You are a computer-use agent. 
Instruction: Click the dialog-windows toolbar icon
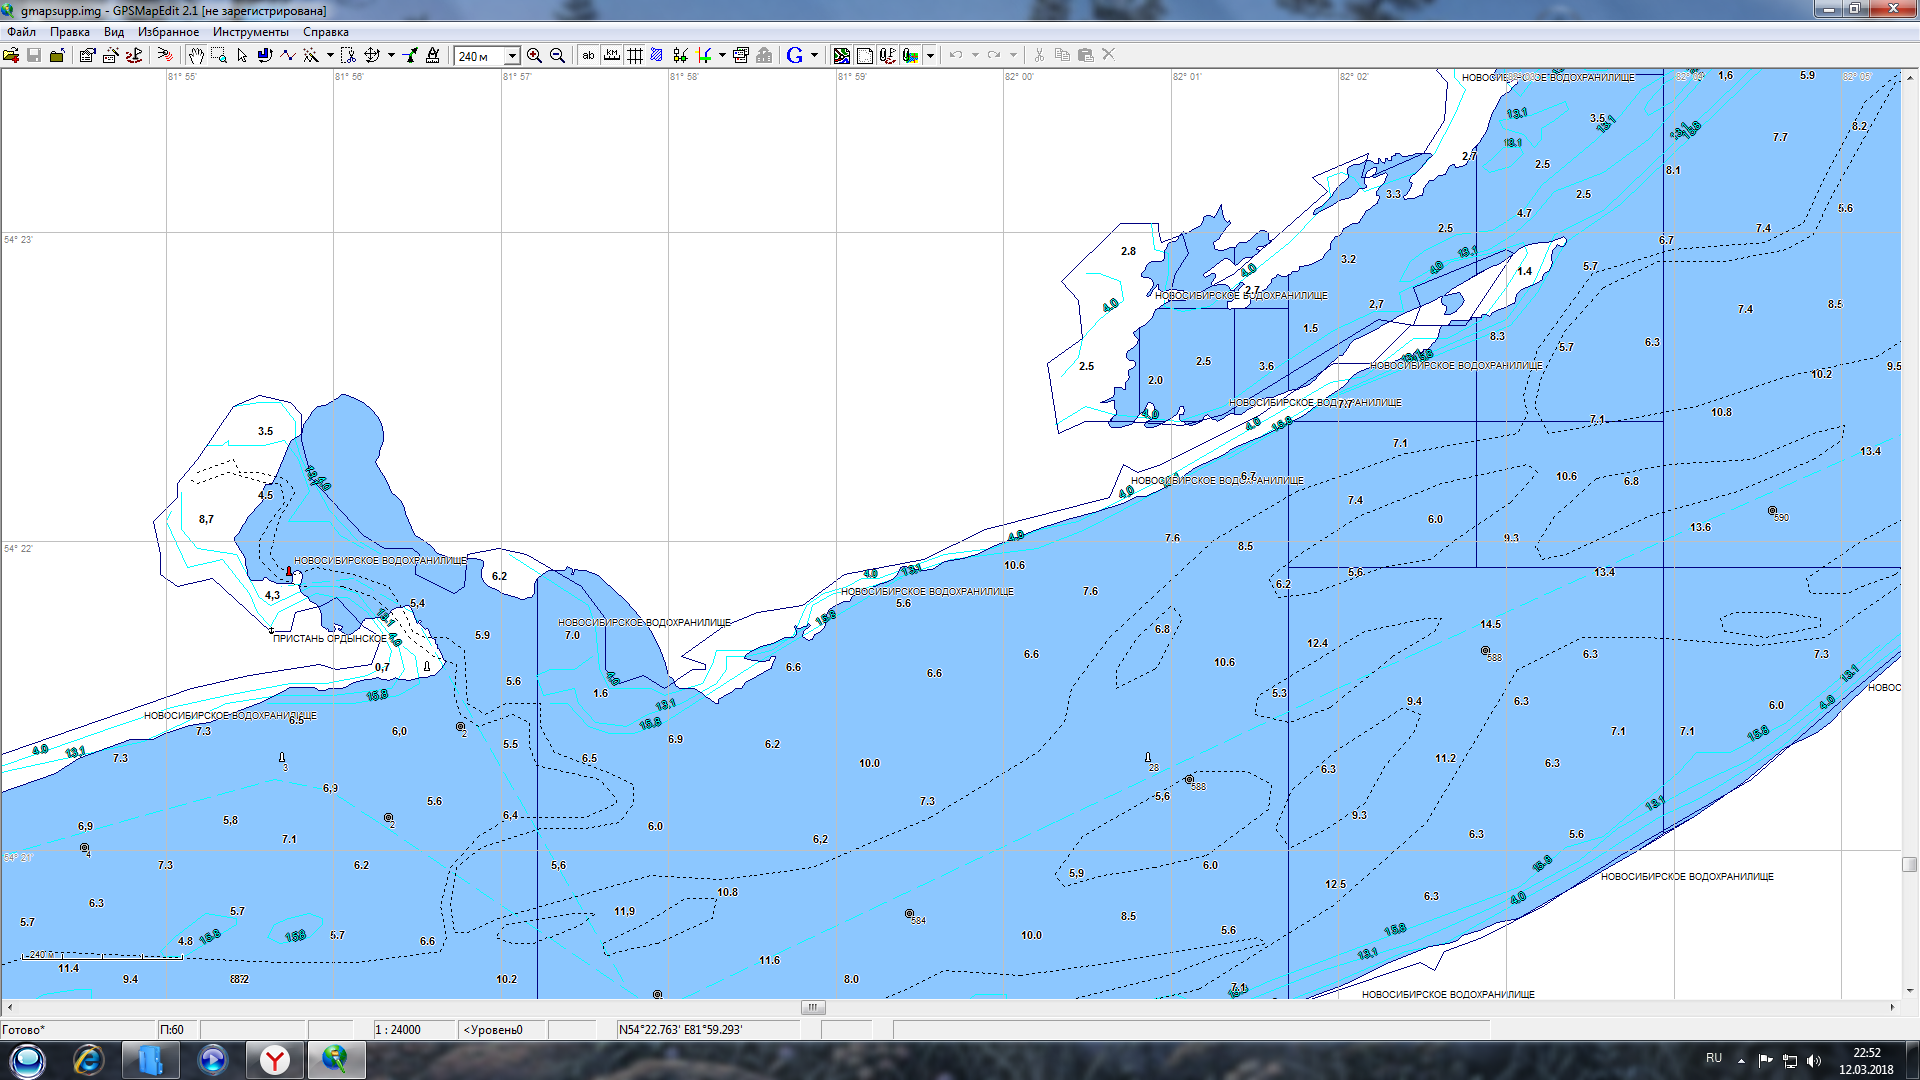coord(741,55)
